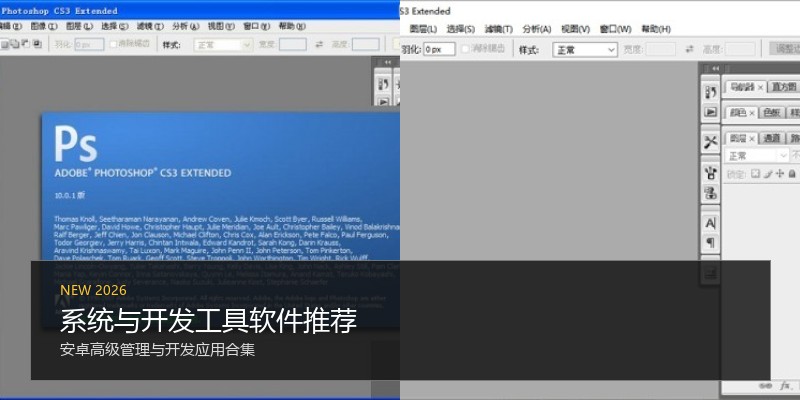The image size is (800, 400).
Task: Open 视图(V) menu in right window
Action: [x=576, y=29]
